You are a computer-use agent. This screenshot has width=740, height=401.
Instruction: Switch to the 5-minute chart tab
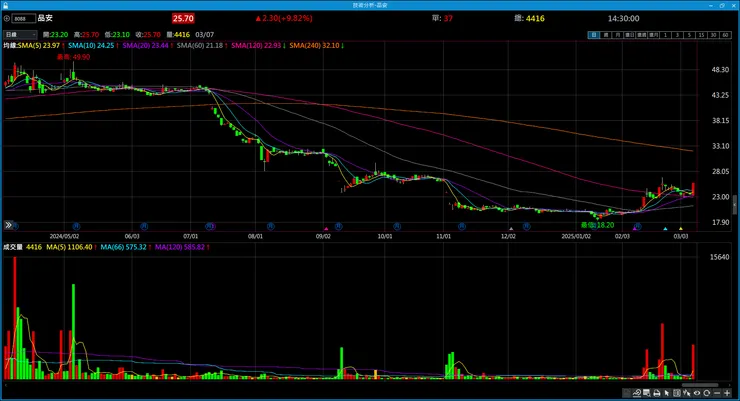coord(690,35)
